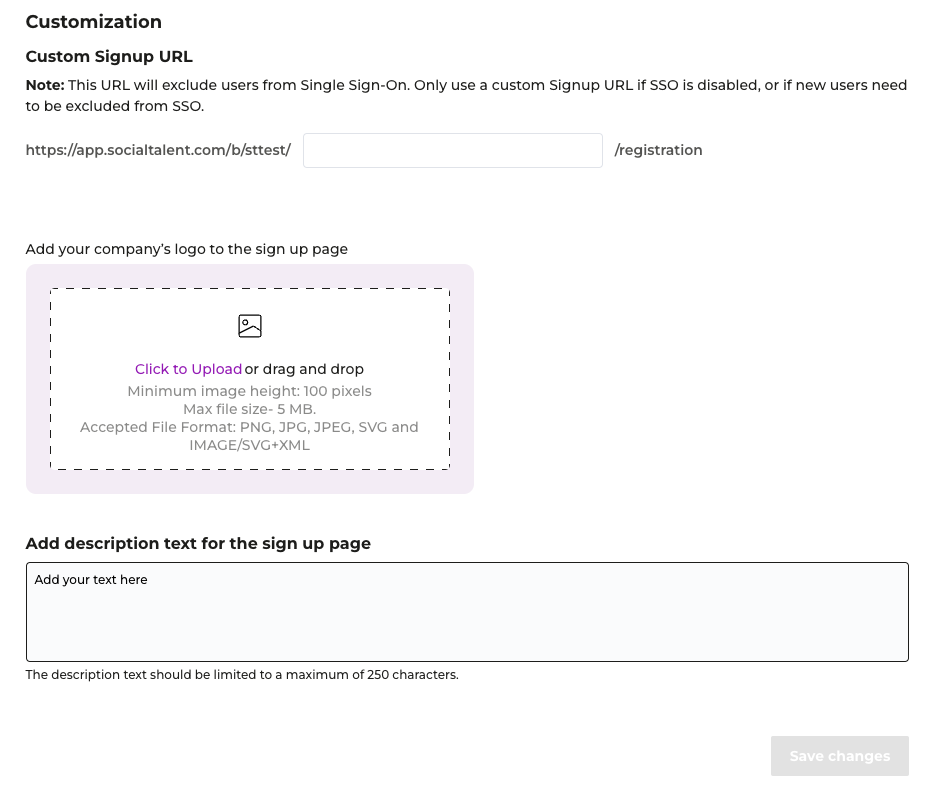Focus the custom signup URL input field
Screen dimensions: 935x799
453,150
